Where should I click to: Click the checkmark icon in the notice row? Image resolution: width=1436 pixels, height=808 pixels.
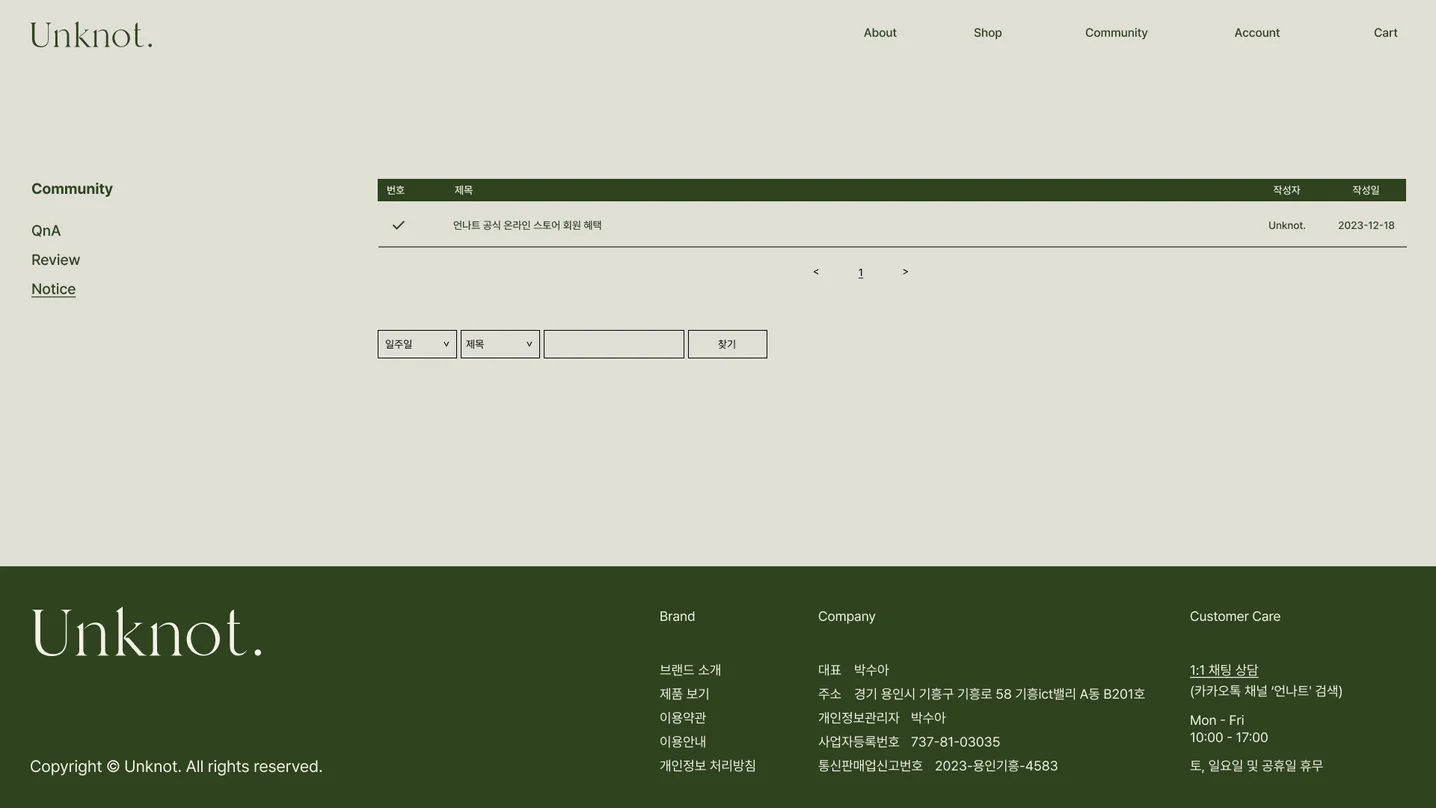(398, 225)
